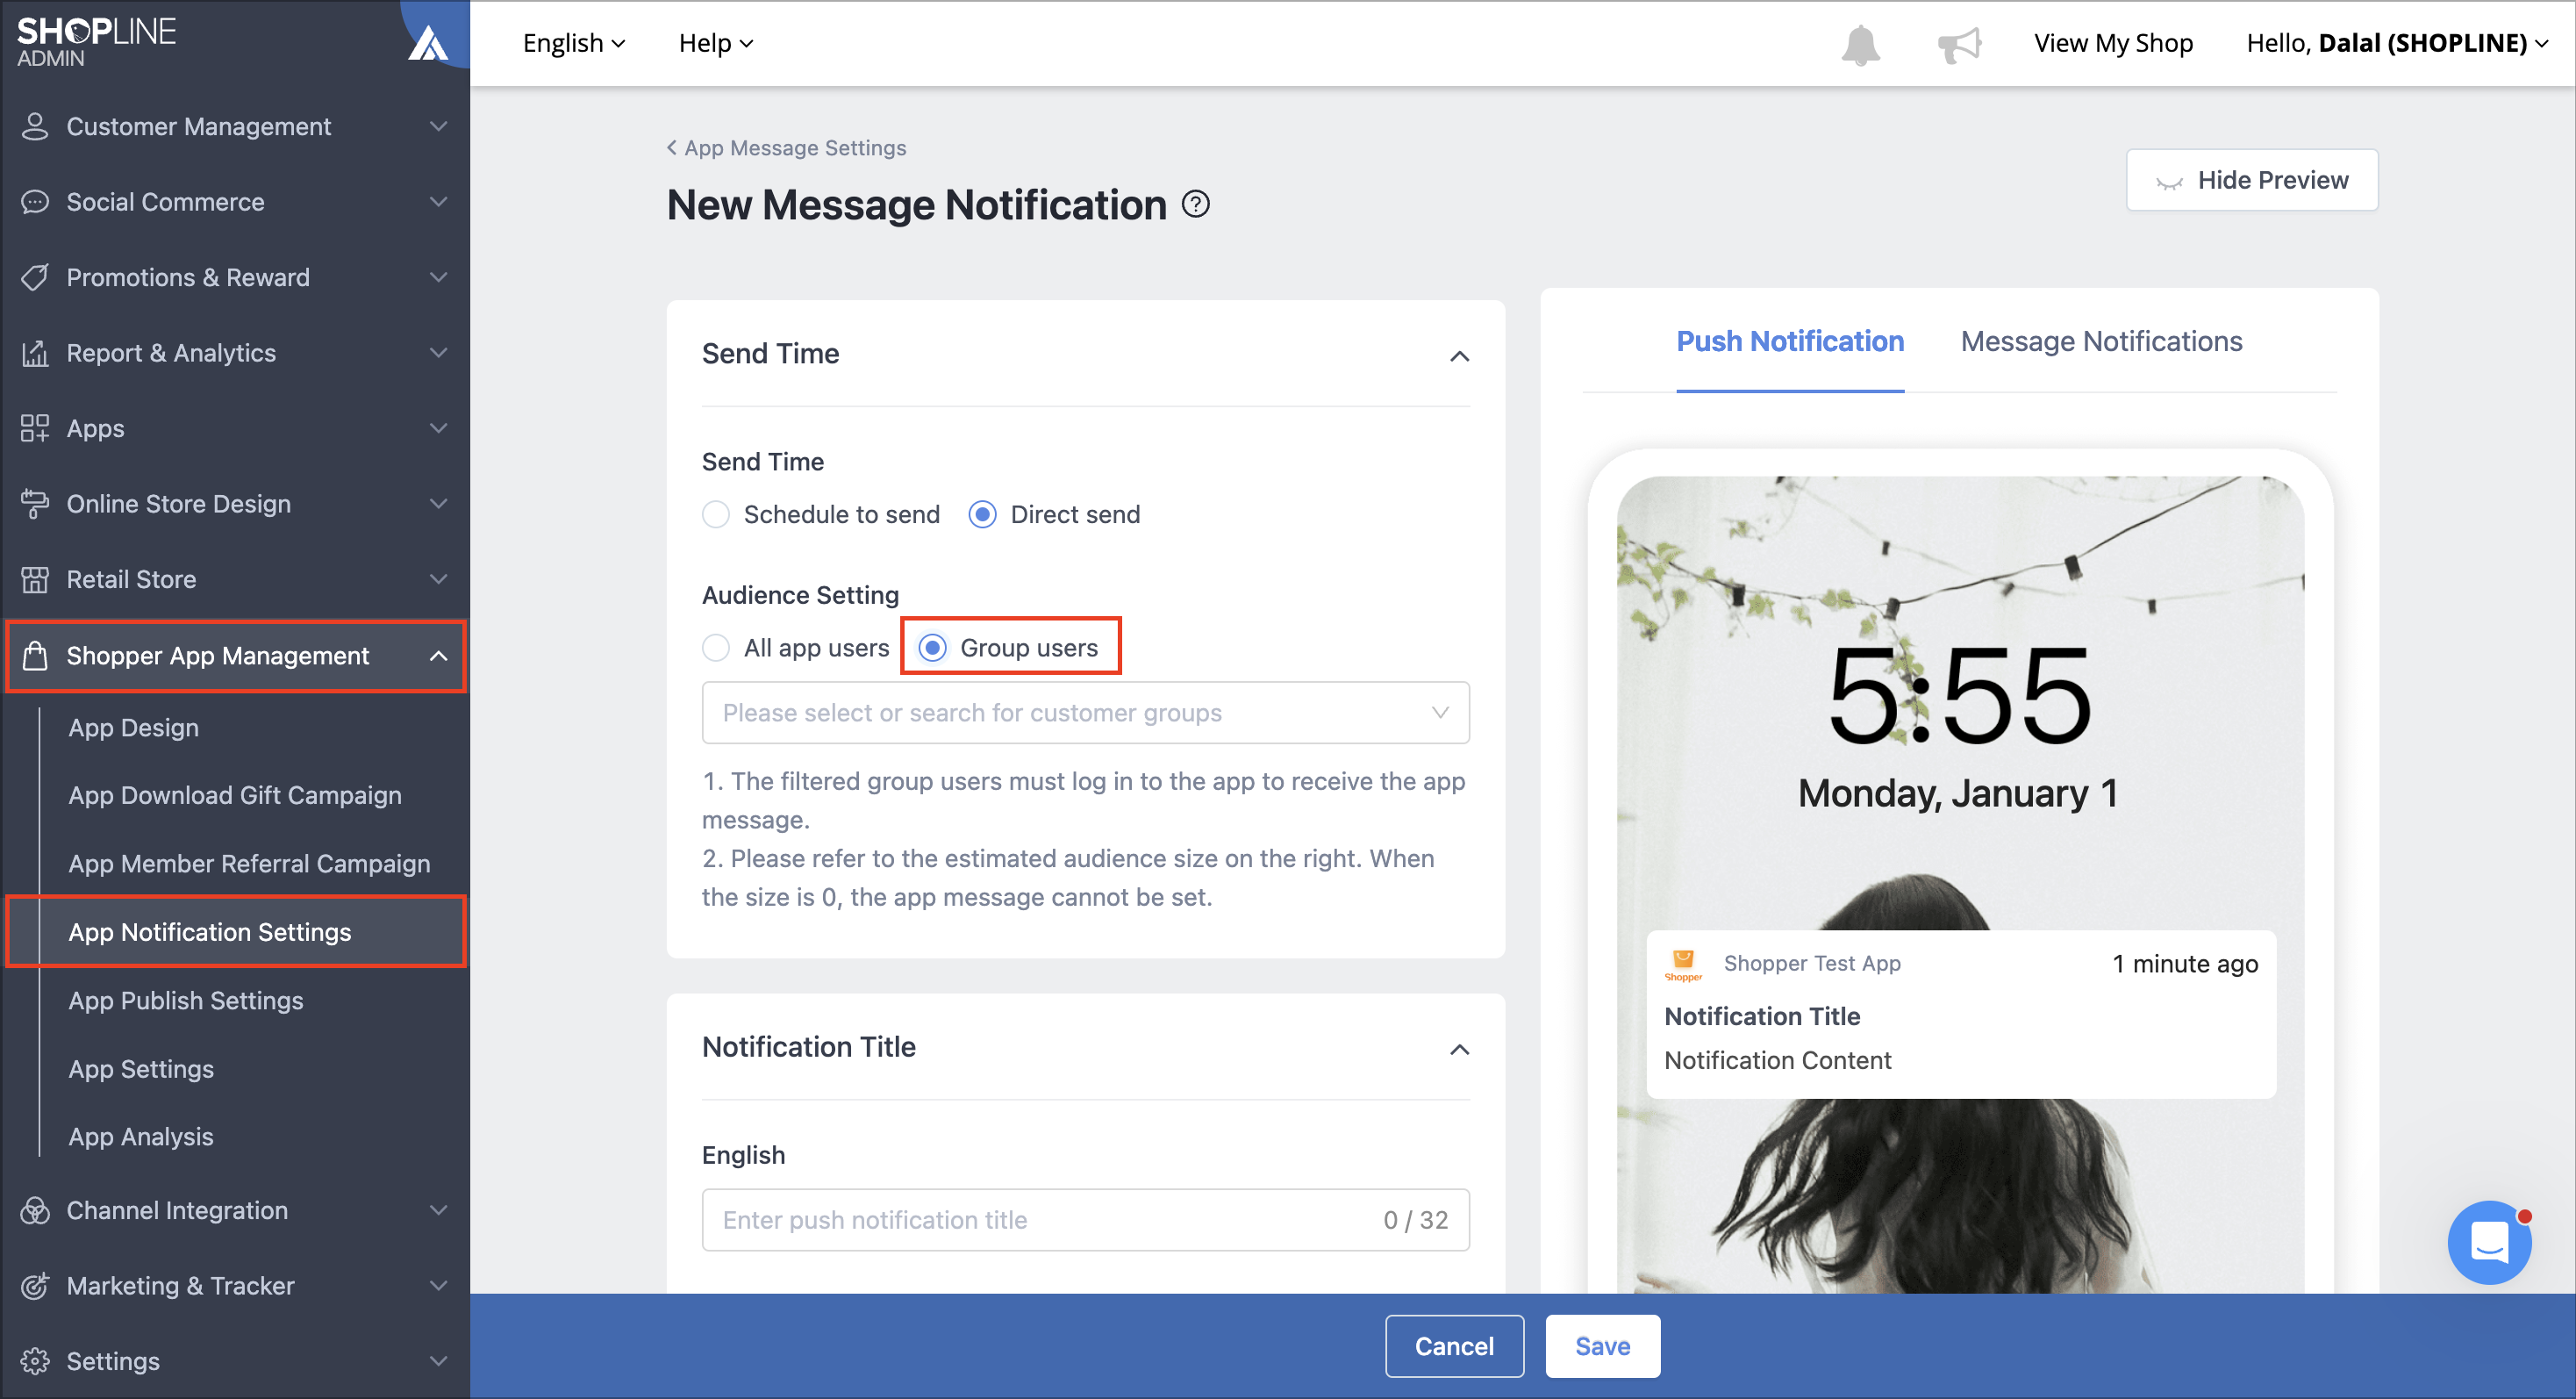This screenshot has height=1399, width=2576.
Task: Click the Online Store Design paint roller icon
Action: (35, 504)
